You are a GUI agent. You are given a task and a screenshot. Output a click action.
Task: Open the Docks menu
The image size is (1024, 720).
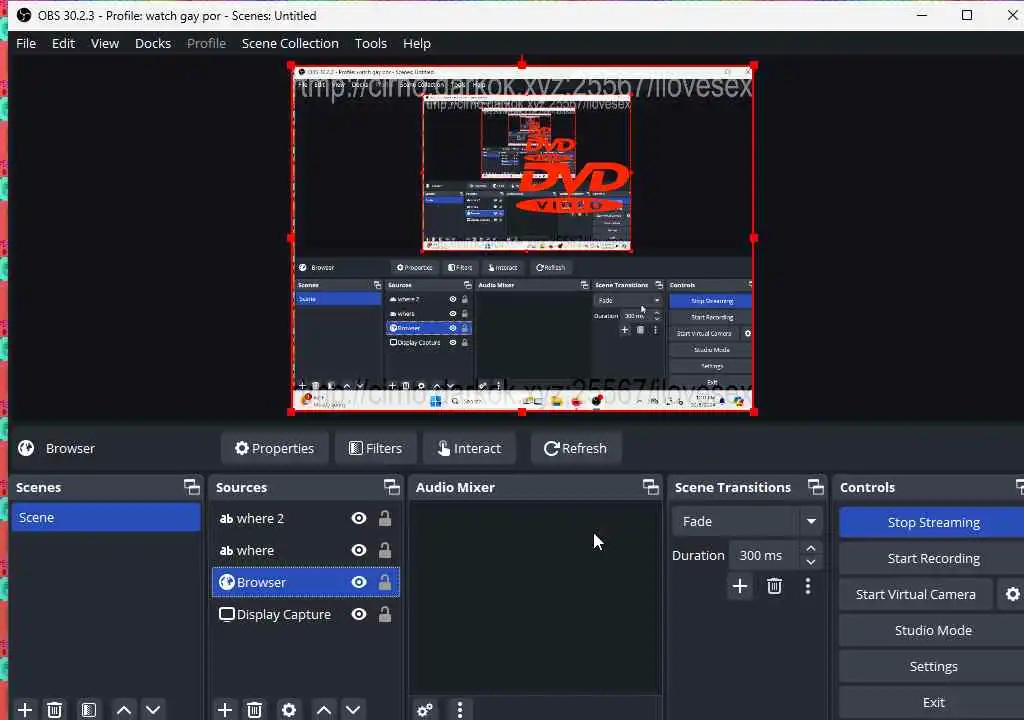(x=153, y=43)
